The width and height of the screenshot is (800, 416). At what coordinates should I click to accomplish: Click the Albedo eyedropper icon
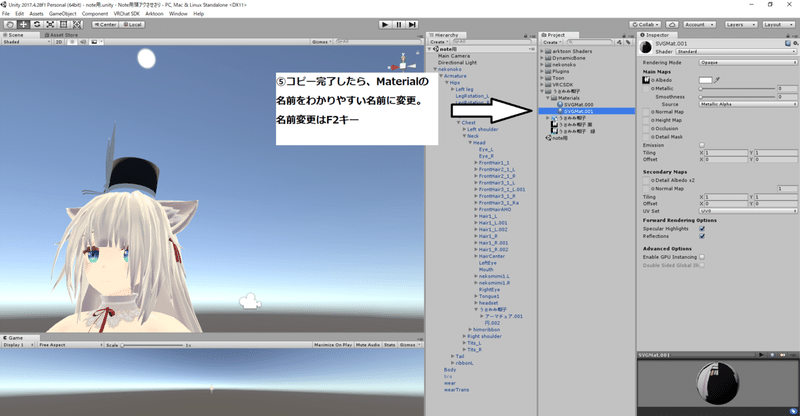[x=717, y=80]
